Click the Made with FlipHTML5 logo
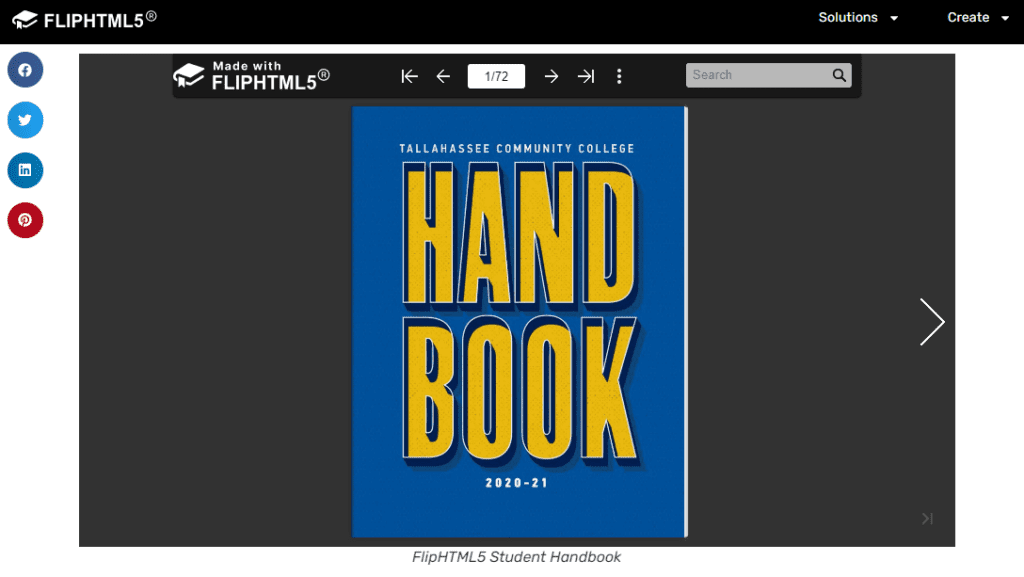The height and width of the screenshot is (577, 1024). click(x=250, y=75)
